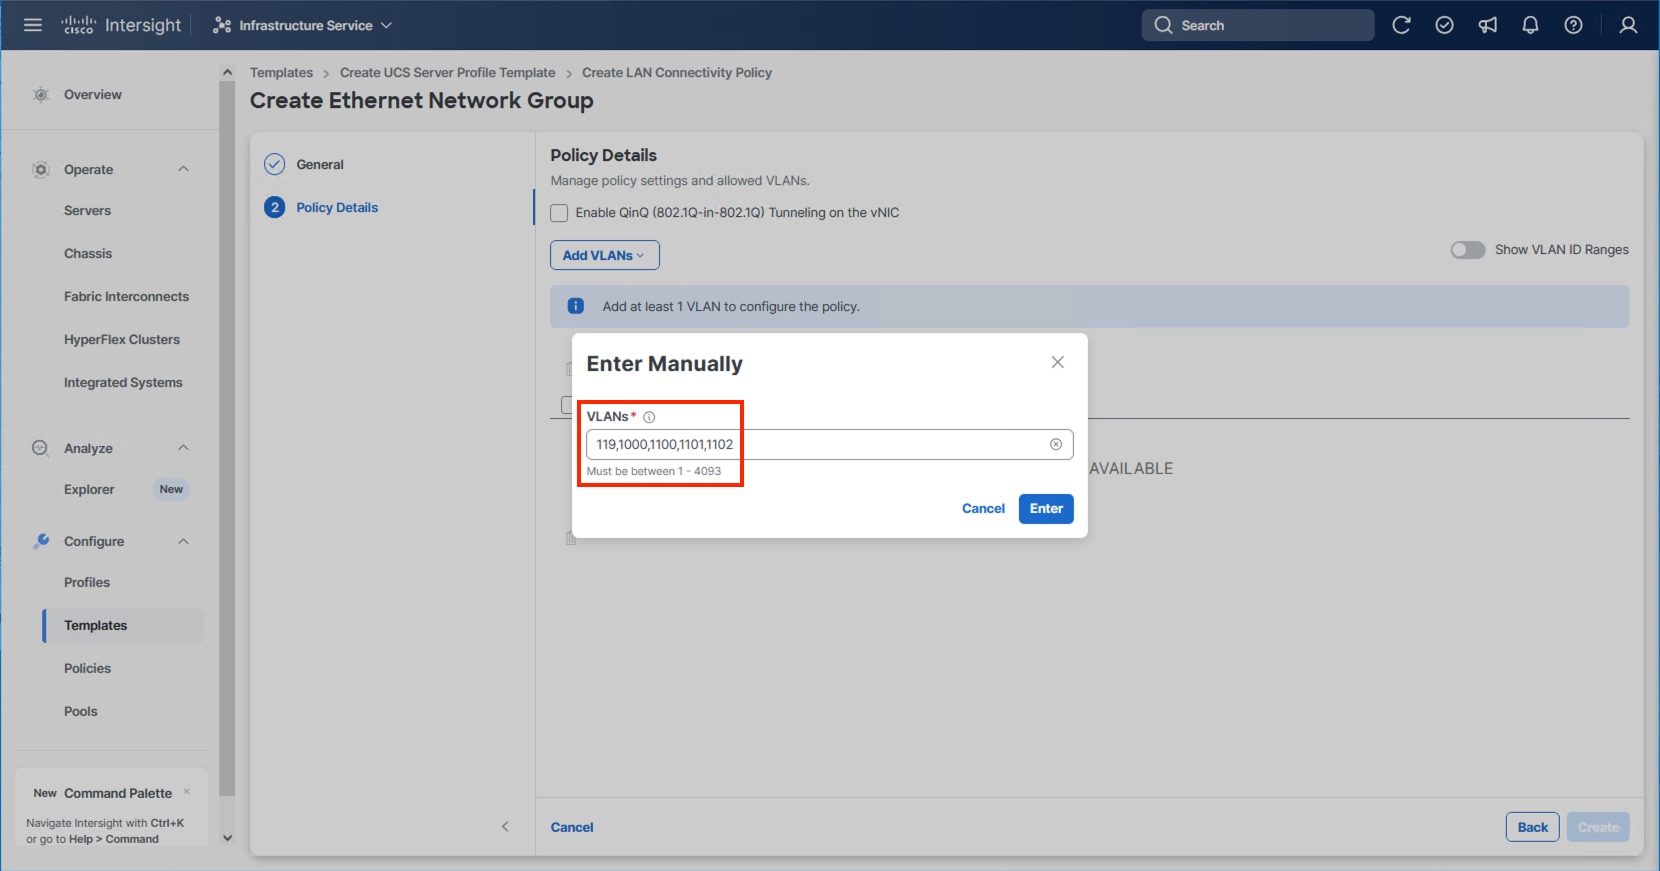This screenshot has height=871, width=1660.
Task: Open the help question mark icon
Action: [x=1573, y=25]
